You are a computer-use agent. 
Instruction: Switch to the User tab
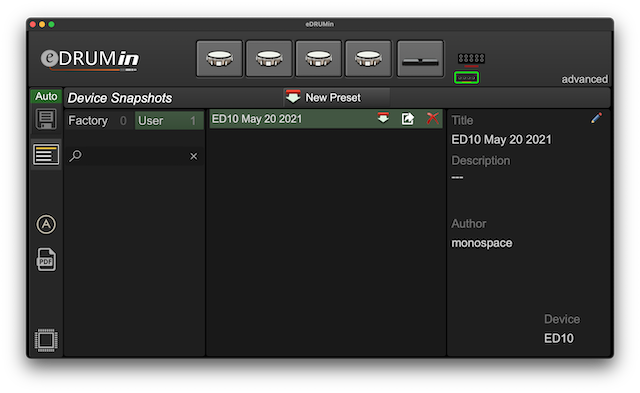click(169, 120)
